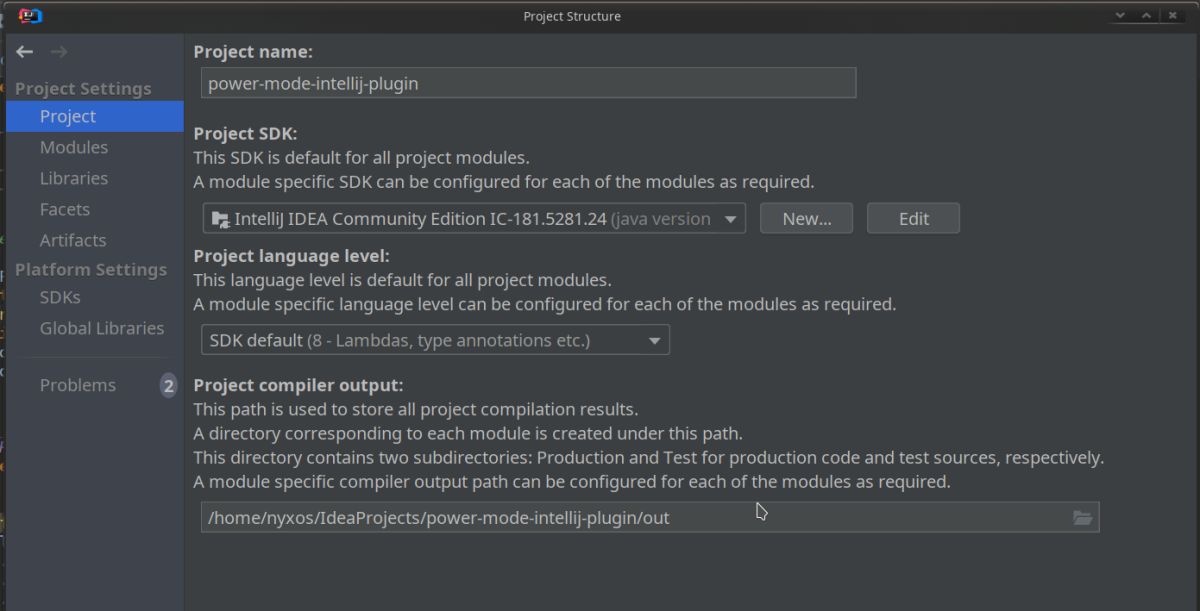
Task: Open SDKs under Platform Settings
Action: pos(60,297)
